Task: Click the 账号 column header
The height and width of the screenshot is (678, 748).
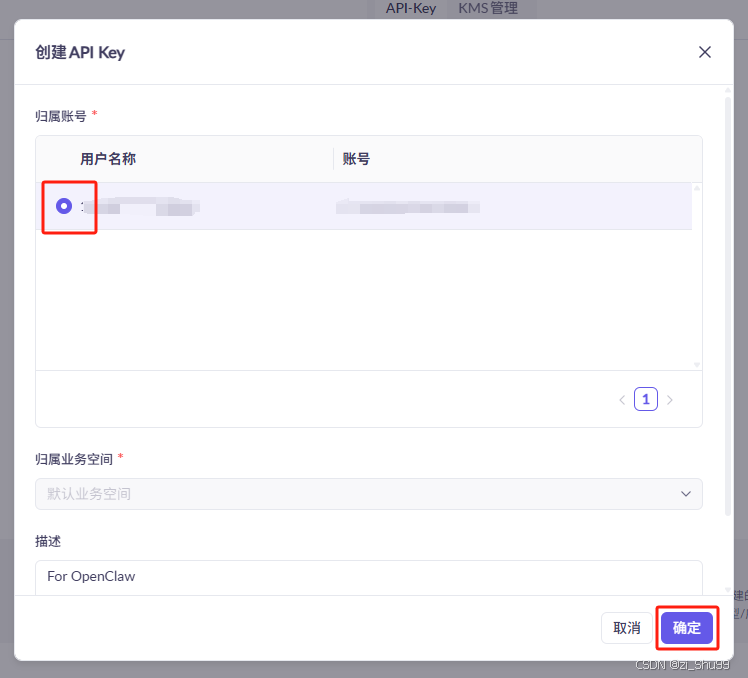Action: point(356,158)
